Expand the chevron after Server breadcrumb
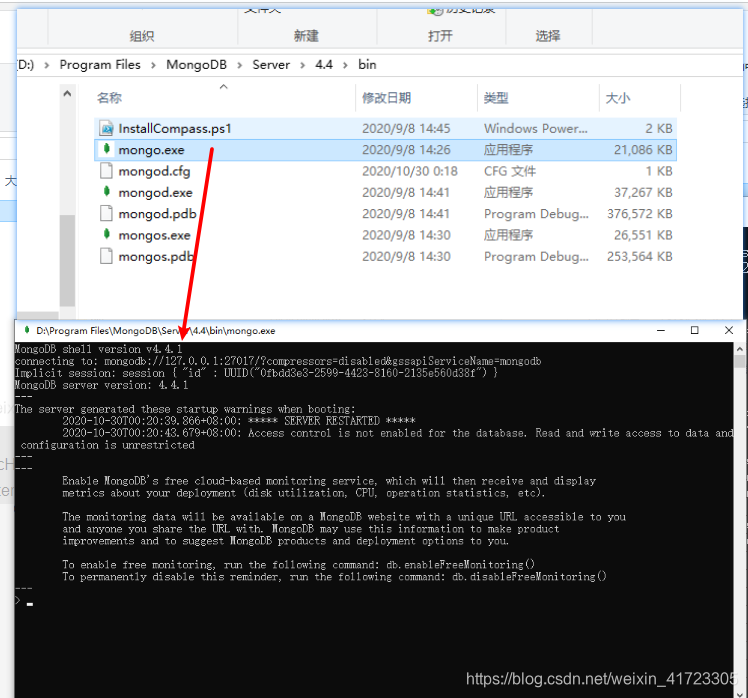 point(302,65)
